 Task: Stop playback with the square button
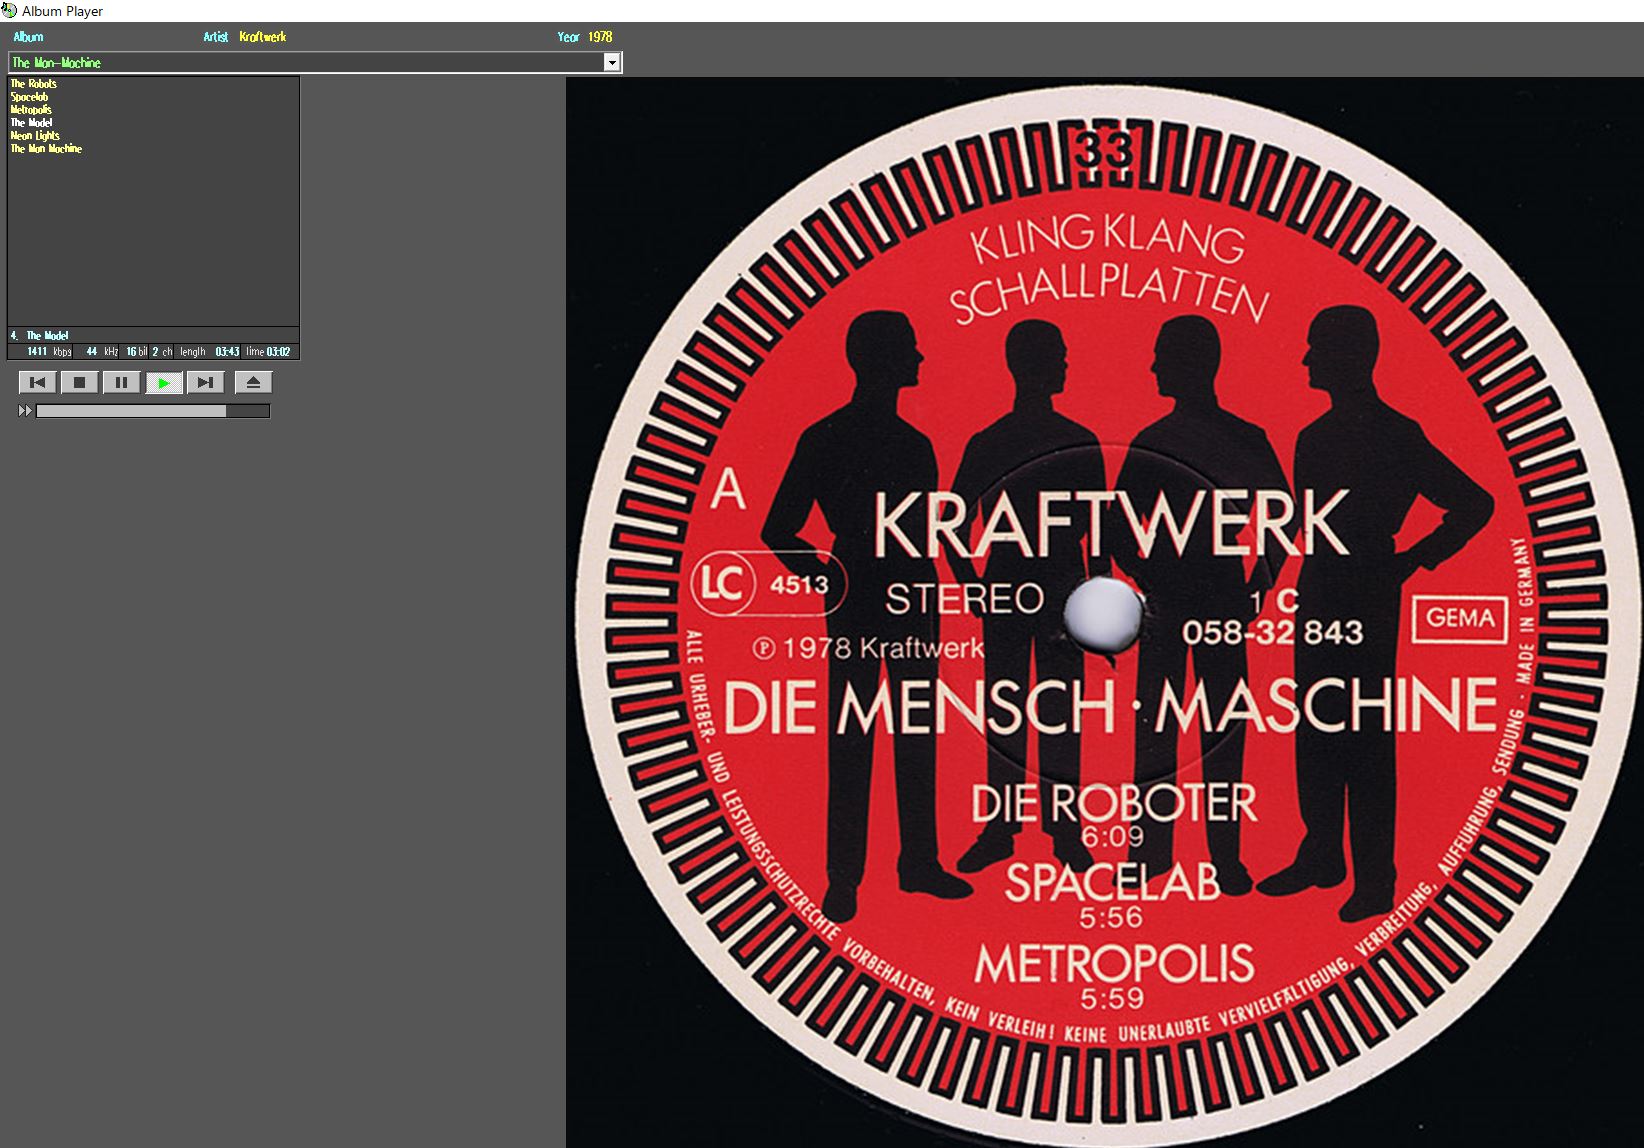tap(79, 382)
